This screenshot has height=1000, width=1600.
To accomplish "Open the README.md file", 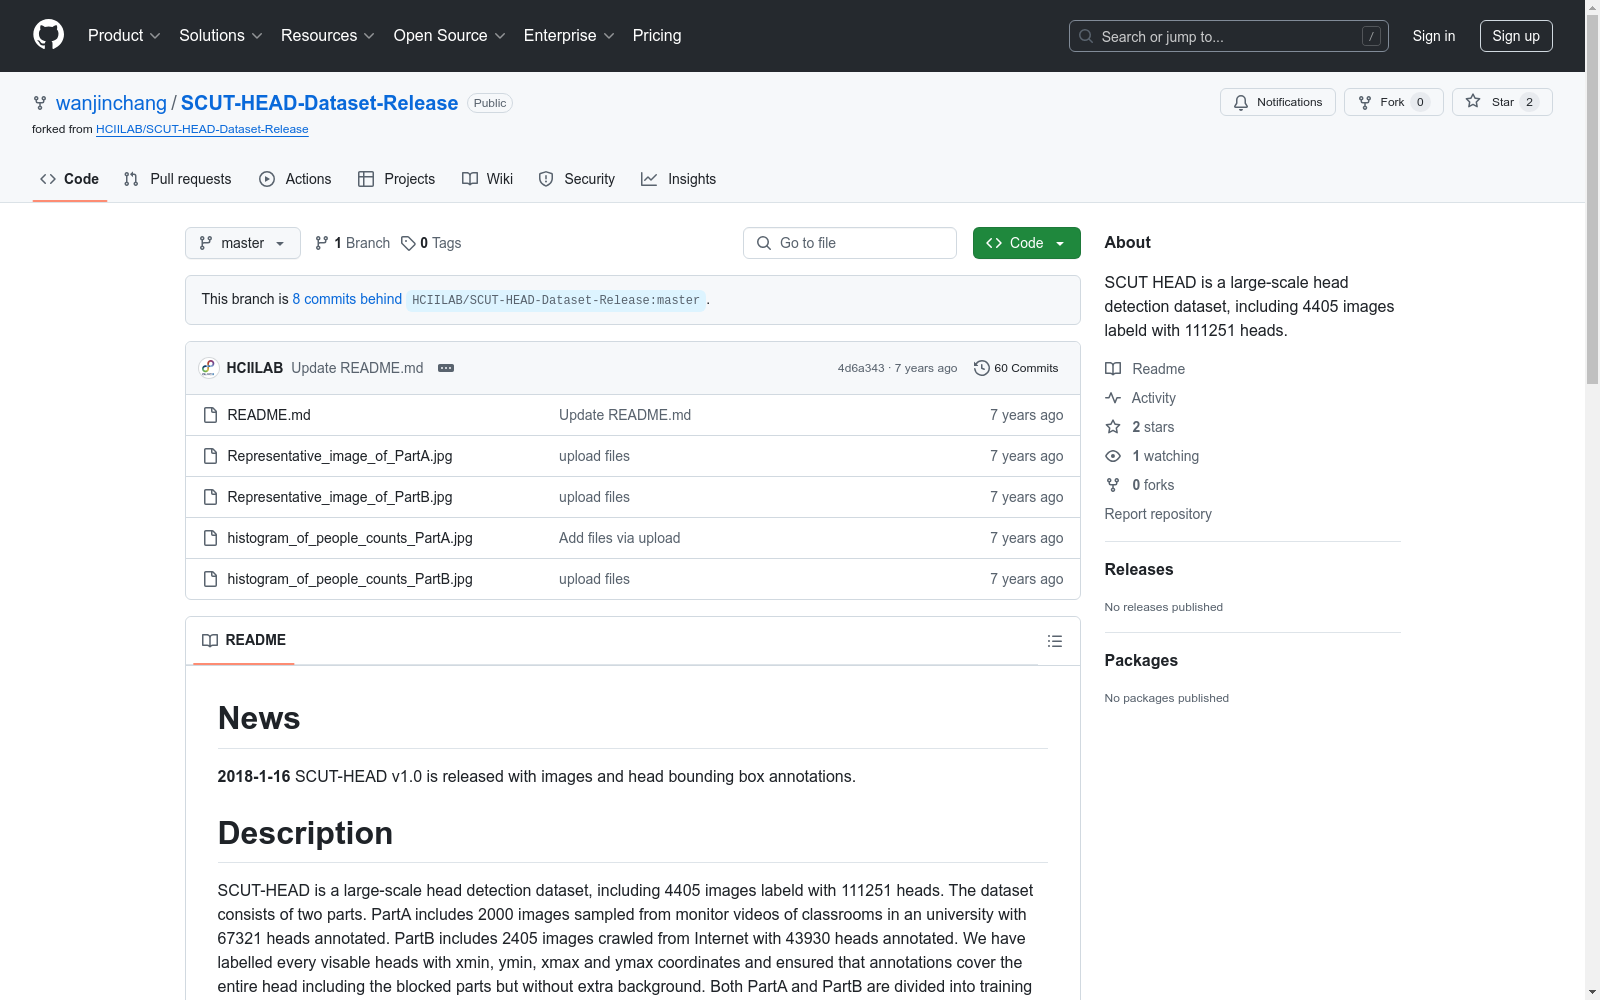I will [x=269, y=415].
